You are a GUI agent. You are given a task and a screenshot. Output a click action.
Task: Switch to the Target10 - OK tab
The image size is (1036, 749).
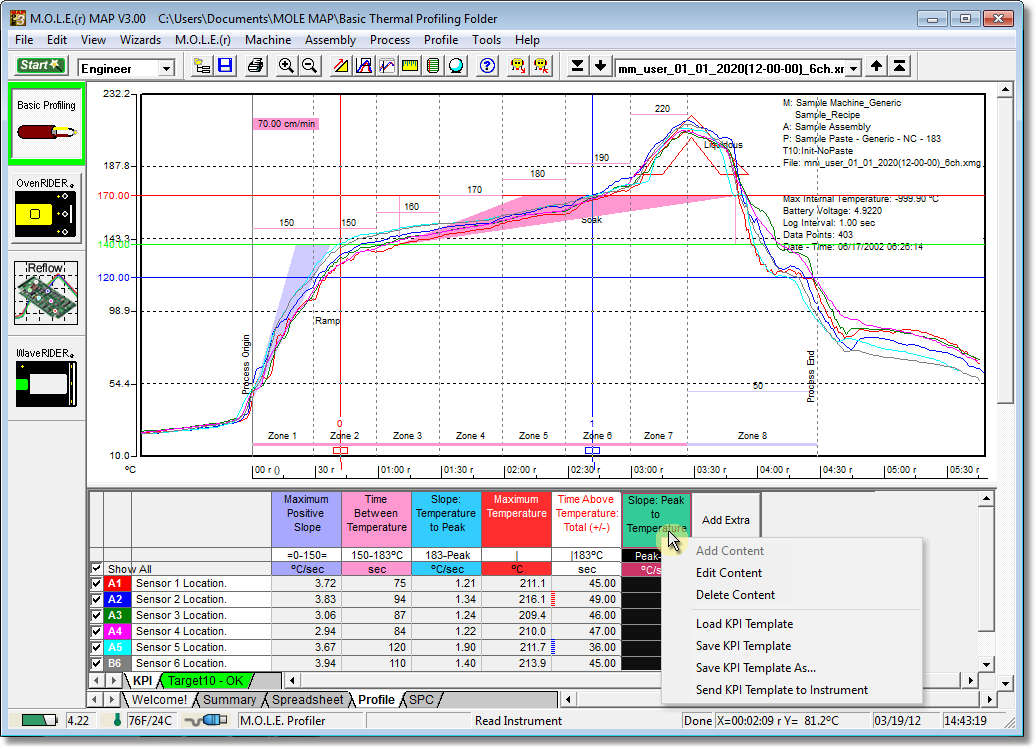[205, 680]
